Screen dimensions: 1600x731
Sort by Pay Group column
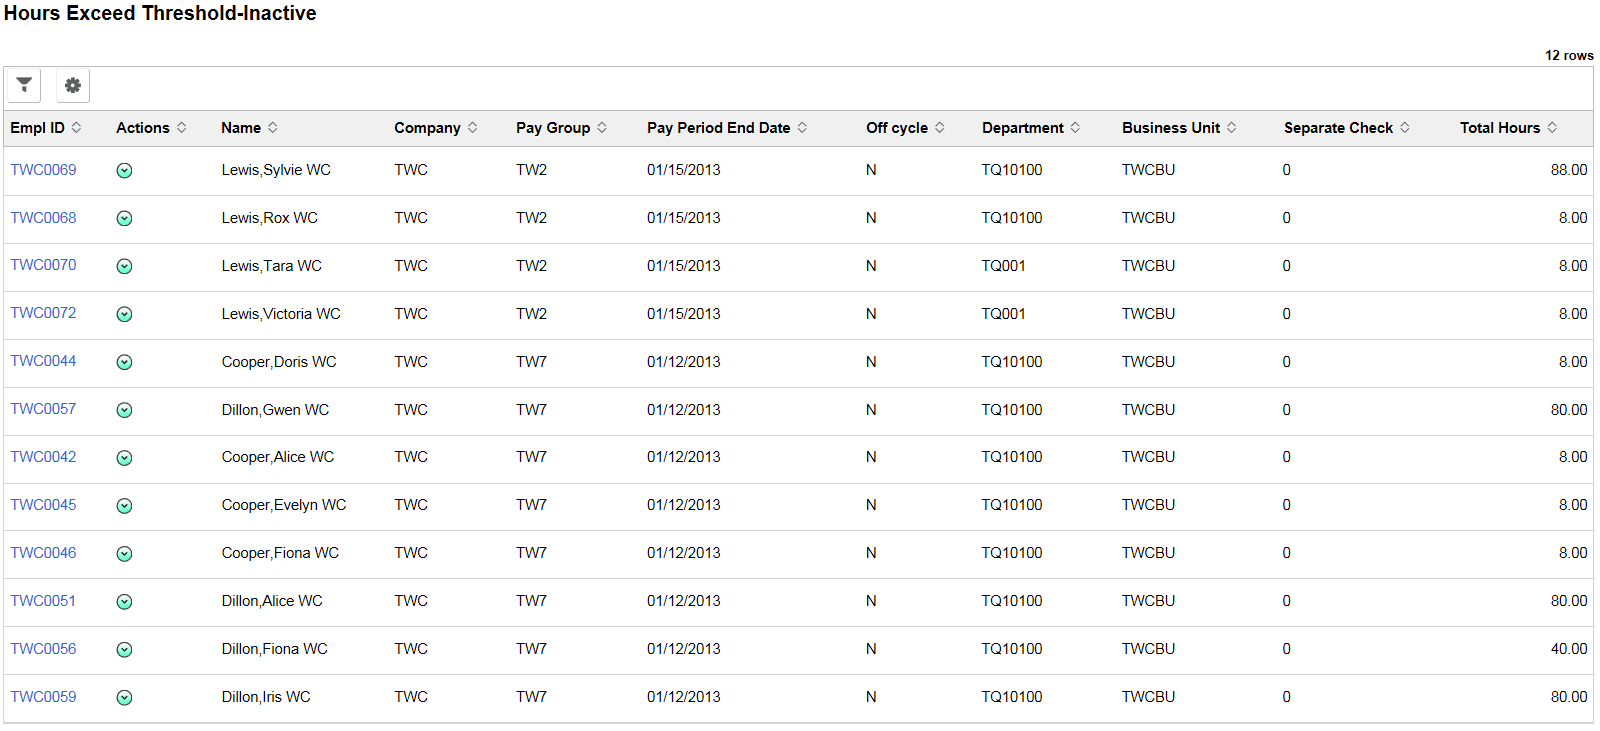coord(562,128)
